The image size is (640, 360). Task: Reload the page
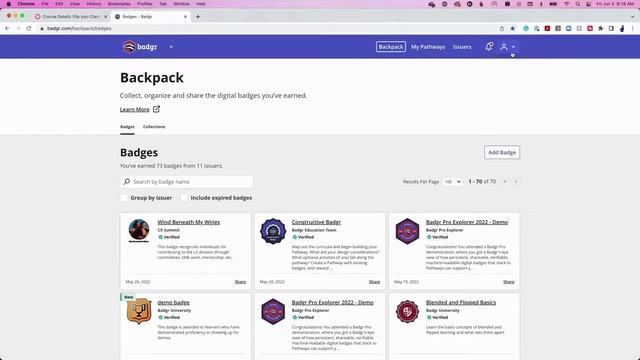click(x=29, y=28)
